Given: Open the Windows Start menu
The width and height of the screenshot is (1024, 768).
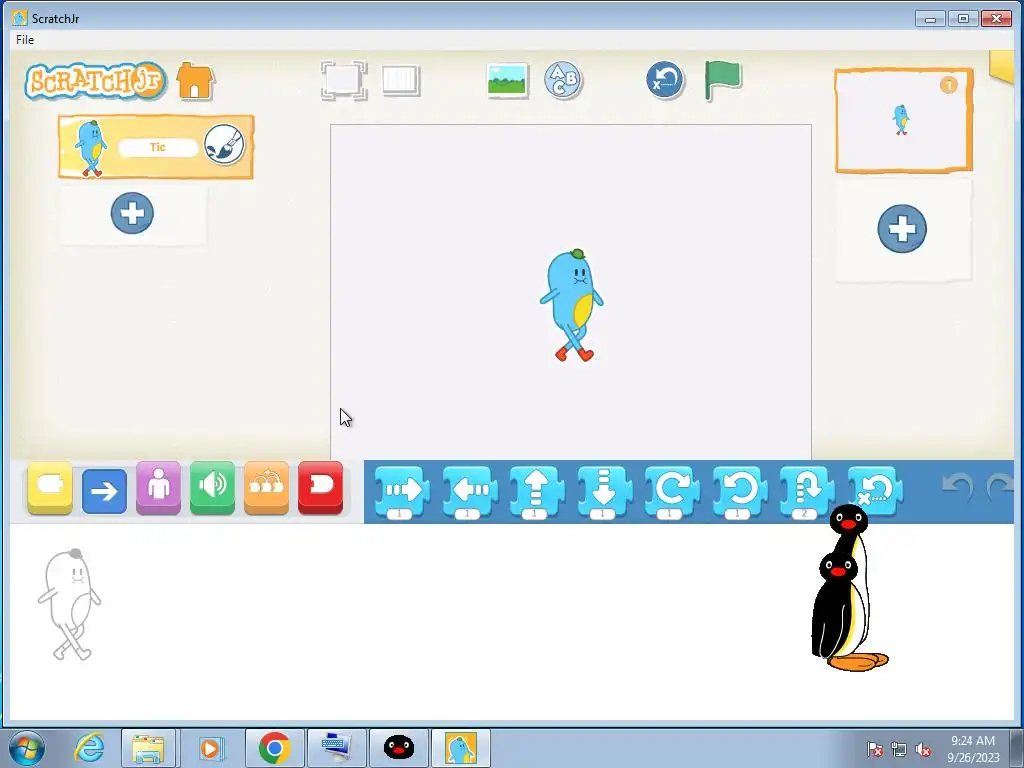Looking at the screenshot, I should coord(27,748).
